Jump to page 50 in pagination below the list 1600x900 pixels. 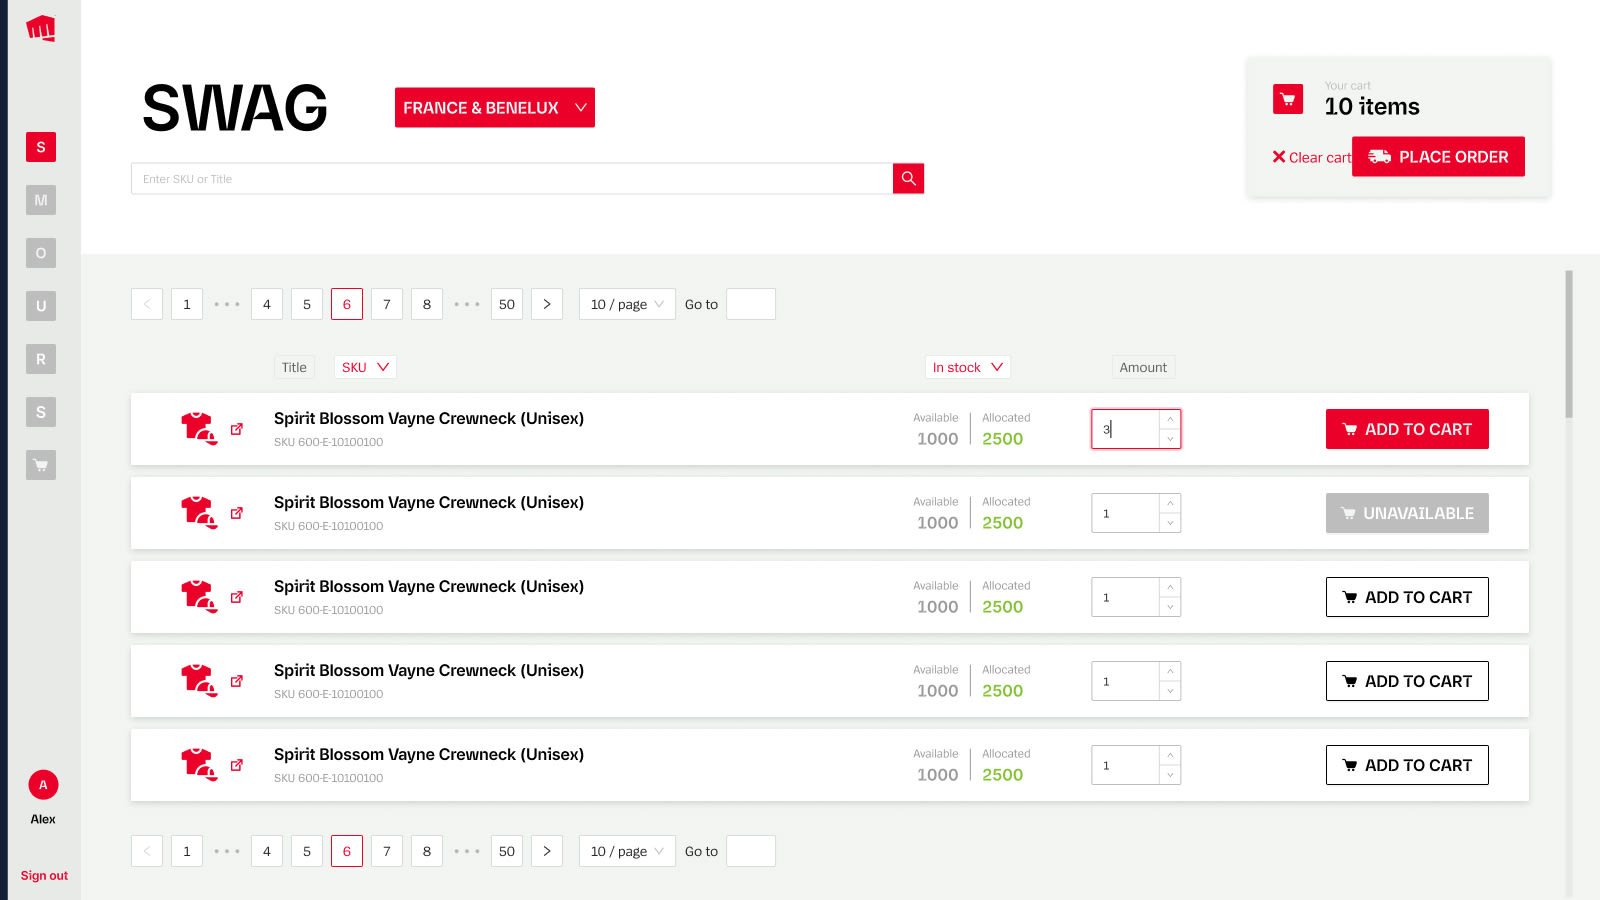(507, 851)
